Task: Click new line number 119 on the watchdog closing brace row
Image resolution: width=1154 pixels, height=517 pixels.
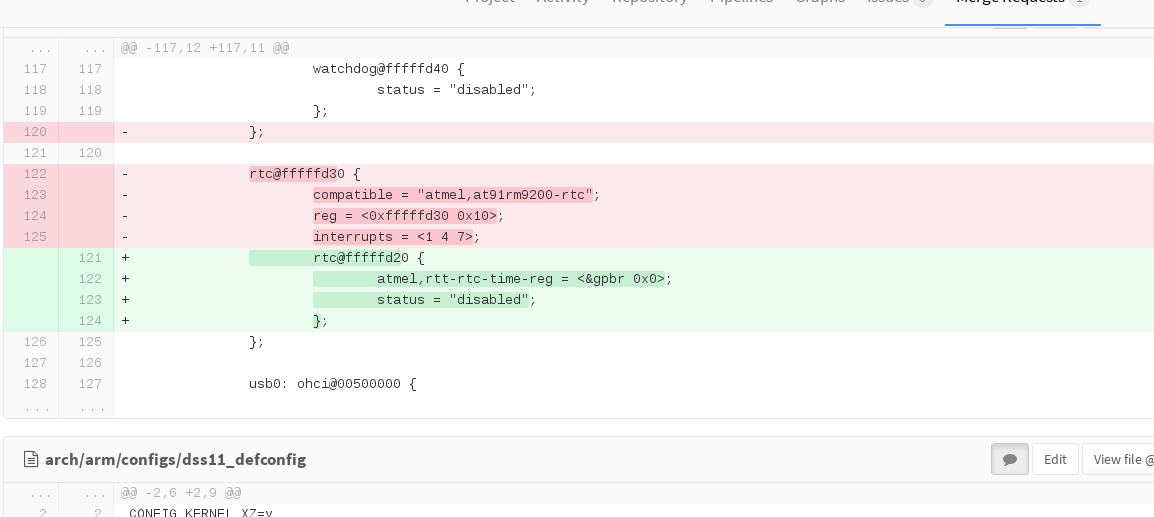Action: [x=90, y=110]
